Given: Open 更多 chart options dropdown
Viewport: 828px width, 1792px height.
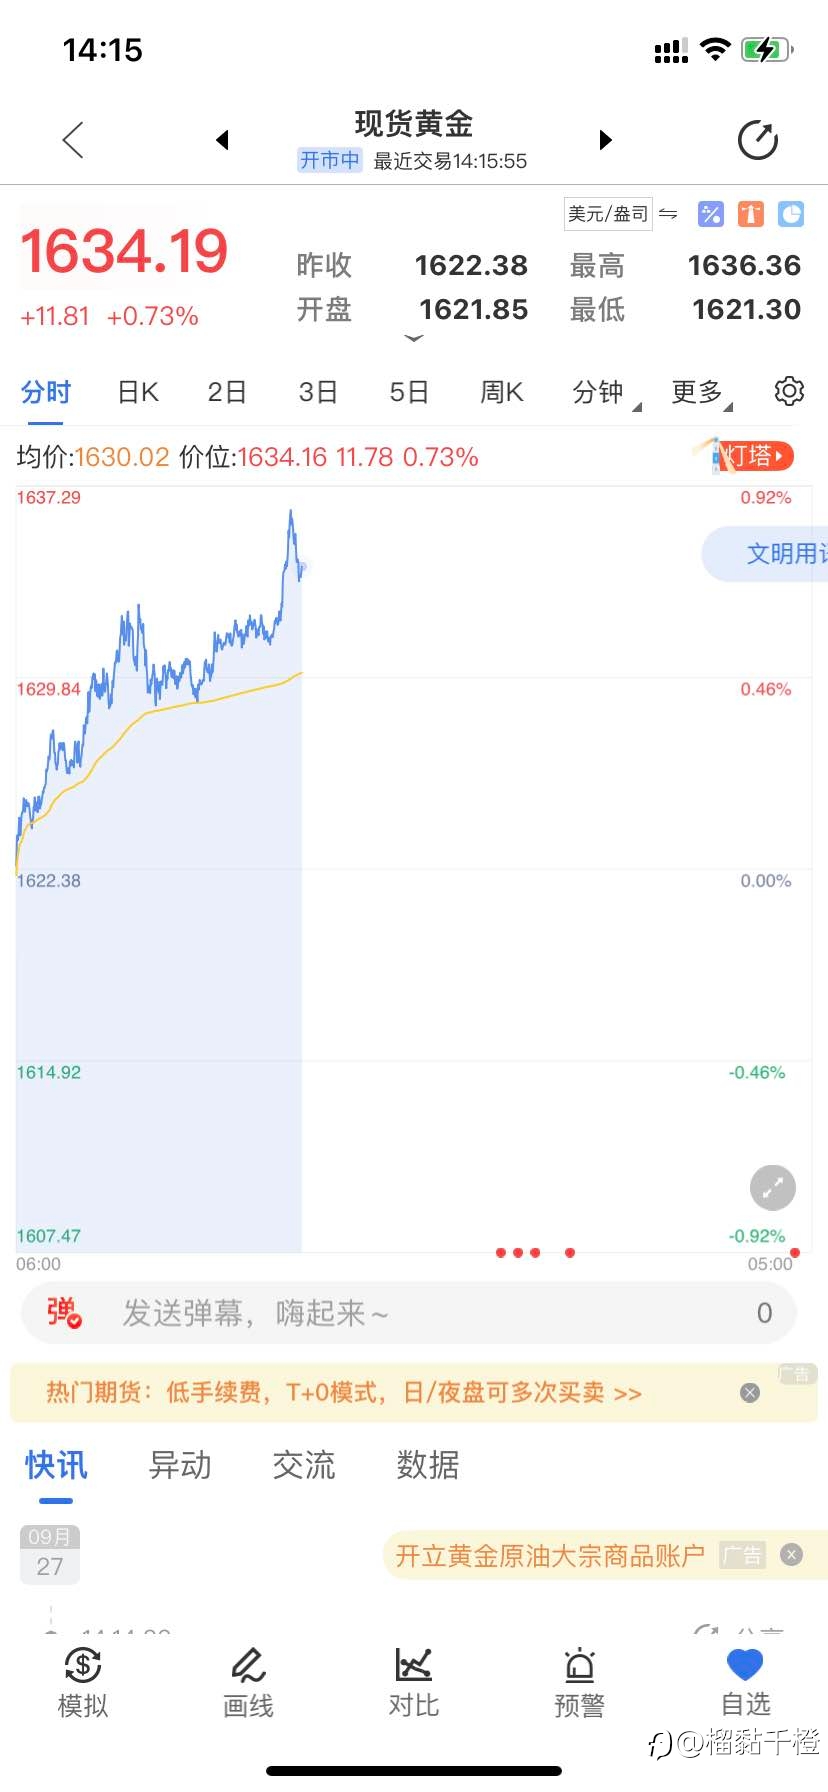Looking at the screenshot, I should [702, 392].
